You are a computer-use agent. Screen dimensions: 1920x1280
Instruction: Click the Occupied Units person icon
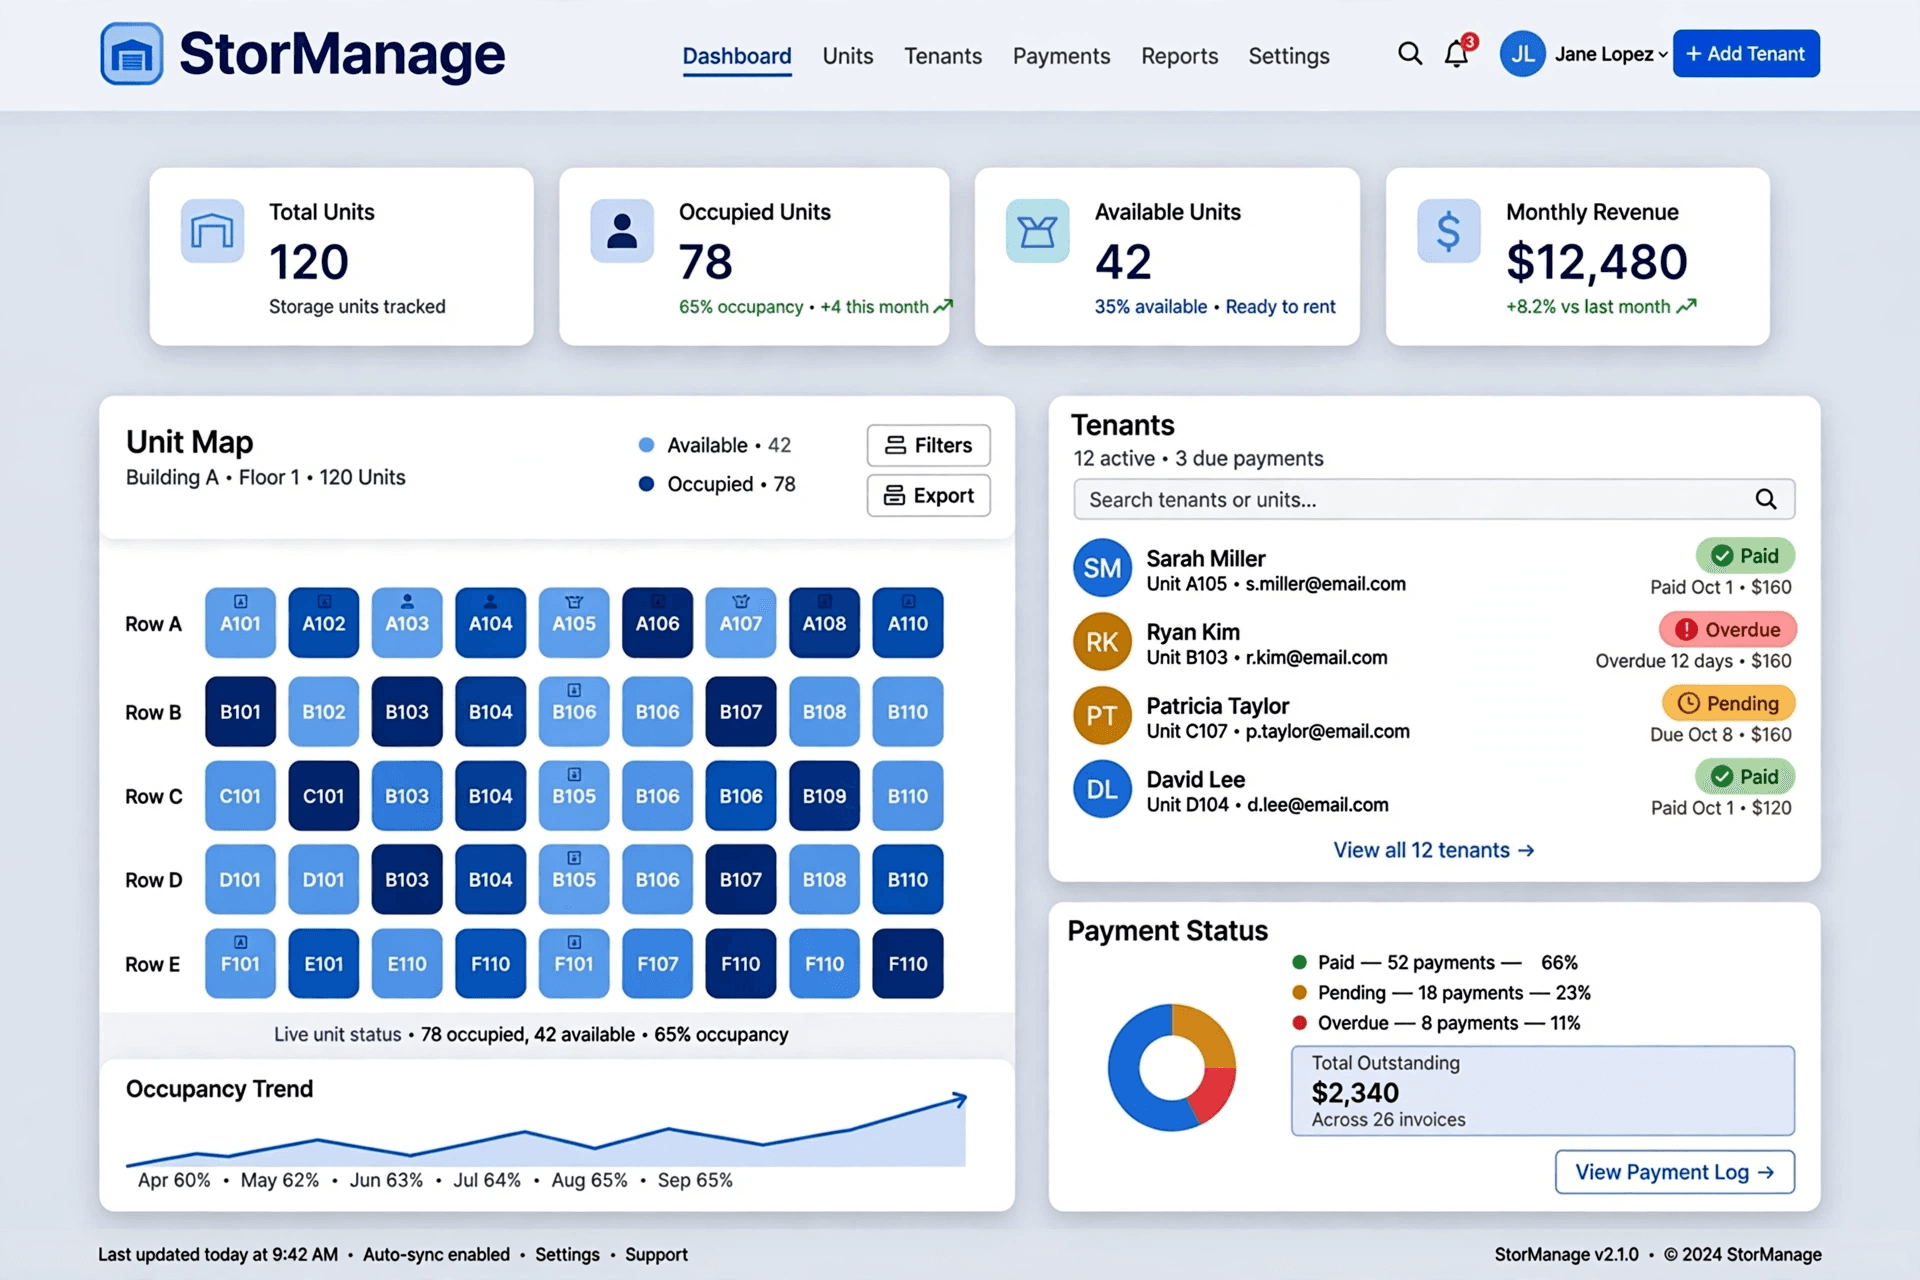pos(622,231)
